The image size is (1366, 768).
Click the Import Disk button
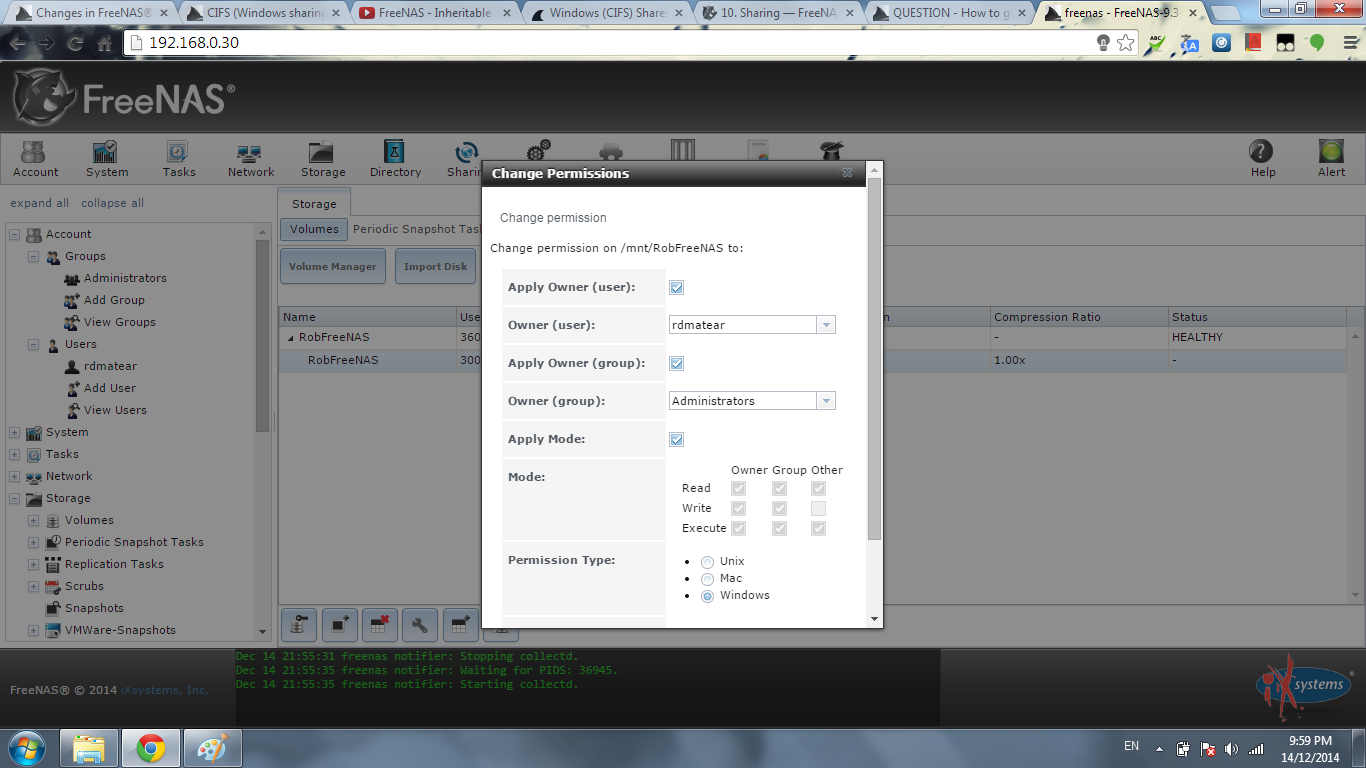click(435, 267)
